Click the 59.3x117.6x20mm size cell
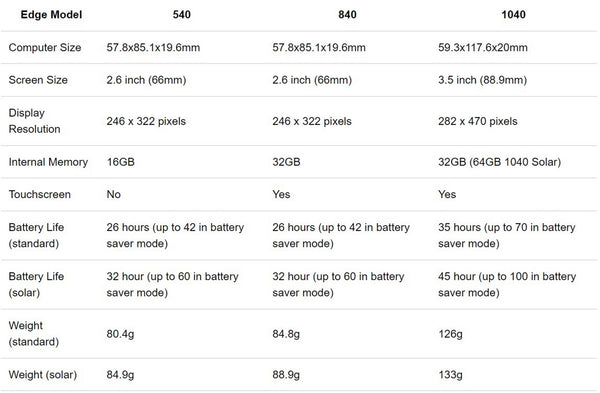The width and height of the screenshot is (600, 393). click(483, 47)
